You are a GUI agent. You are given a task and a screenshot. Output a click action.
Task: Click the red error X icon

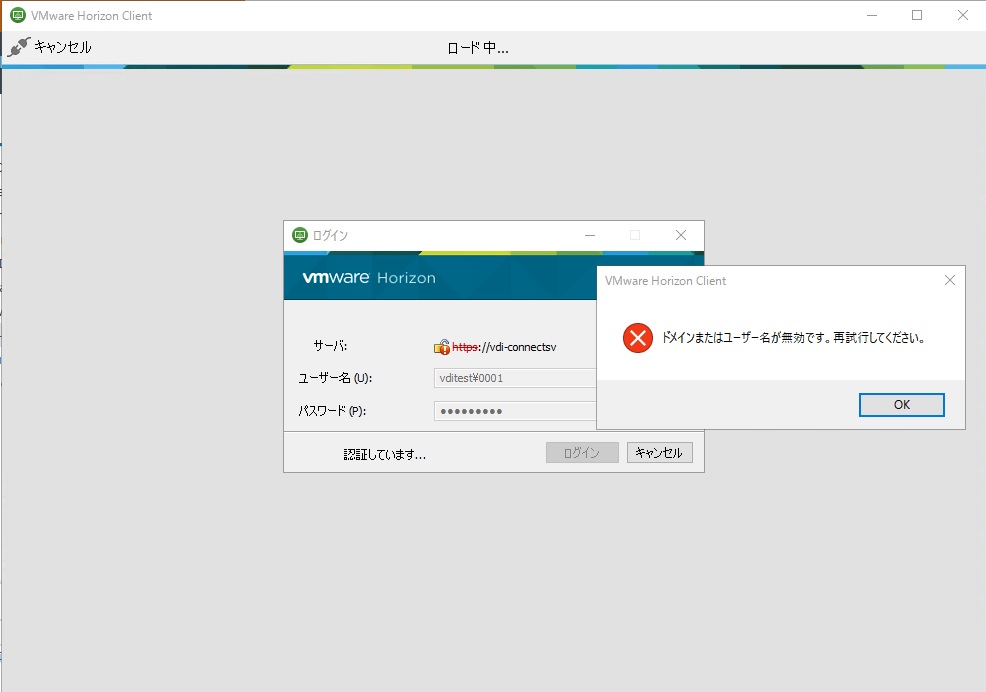(638, 338)
